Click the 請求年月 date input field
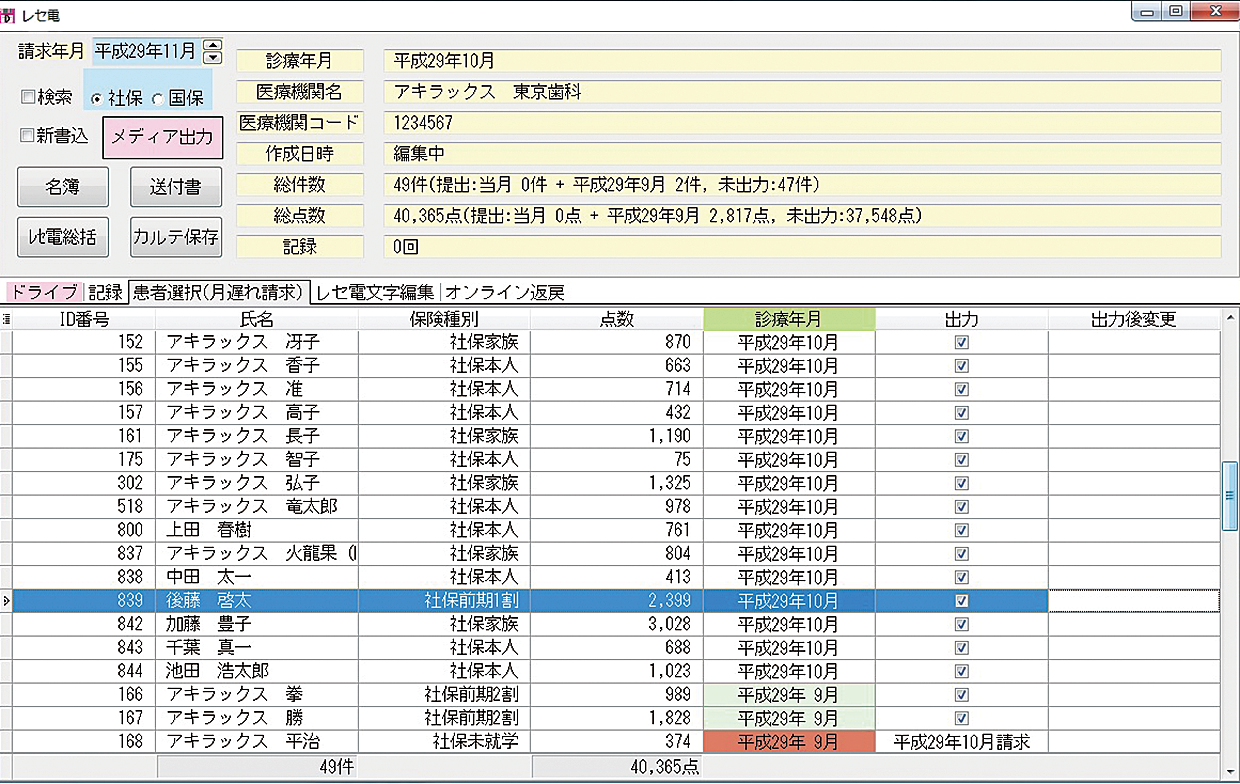1240x784 pixels. pos(145,51)
